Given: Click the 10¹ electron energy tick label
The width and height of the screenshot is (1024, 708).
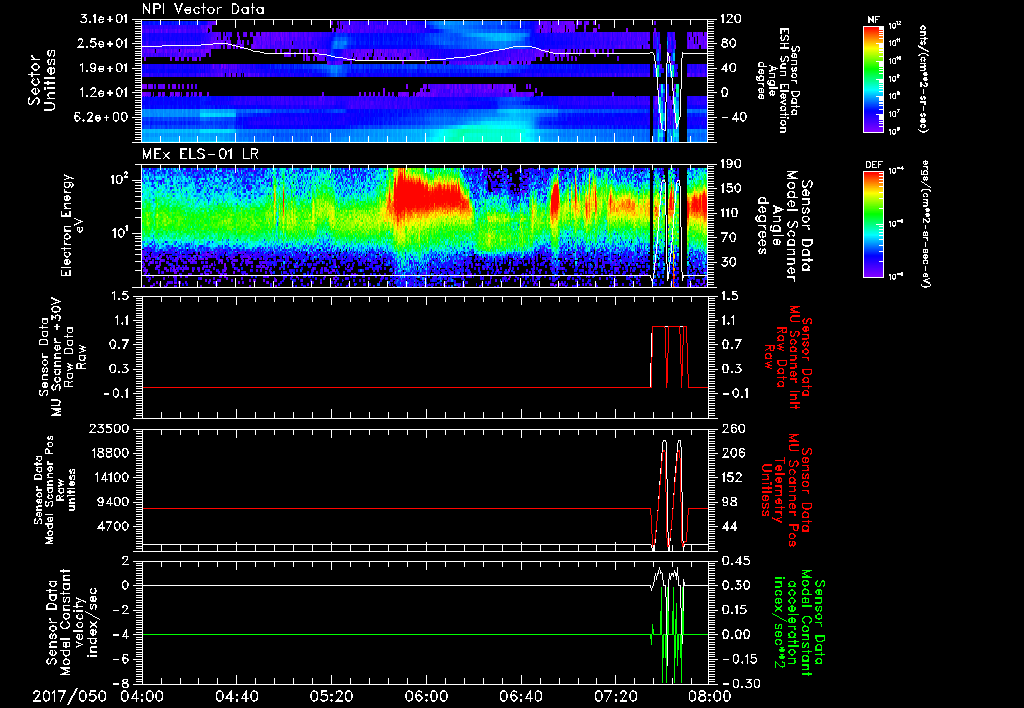Looking at the screenshot, I should (120, 233).
